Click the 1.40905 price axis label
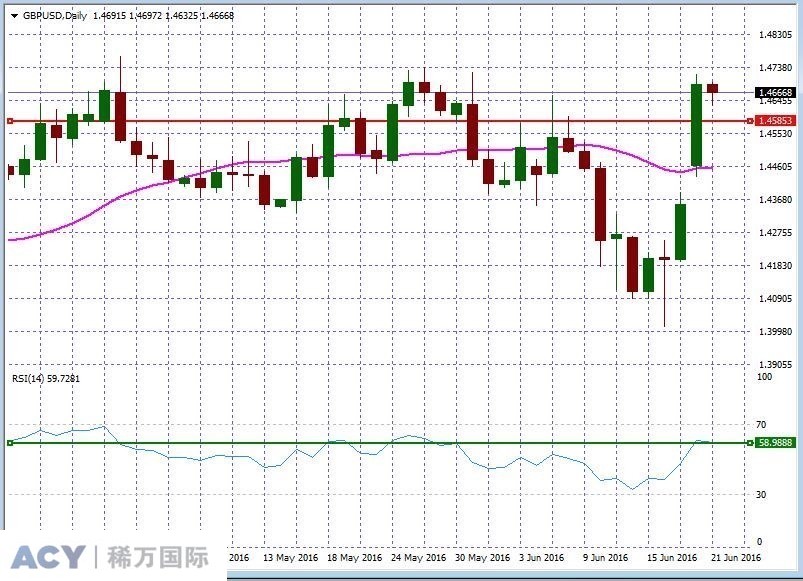The height and width of the screenshot is (581, 803). [775, 298]
